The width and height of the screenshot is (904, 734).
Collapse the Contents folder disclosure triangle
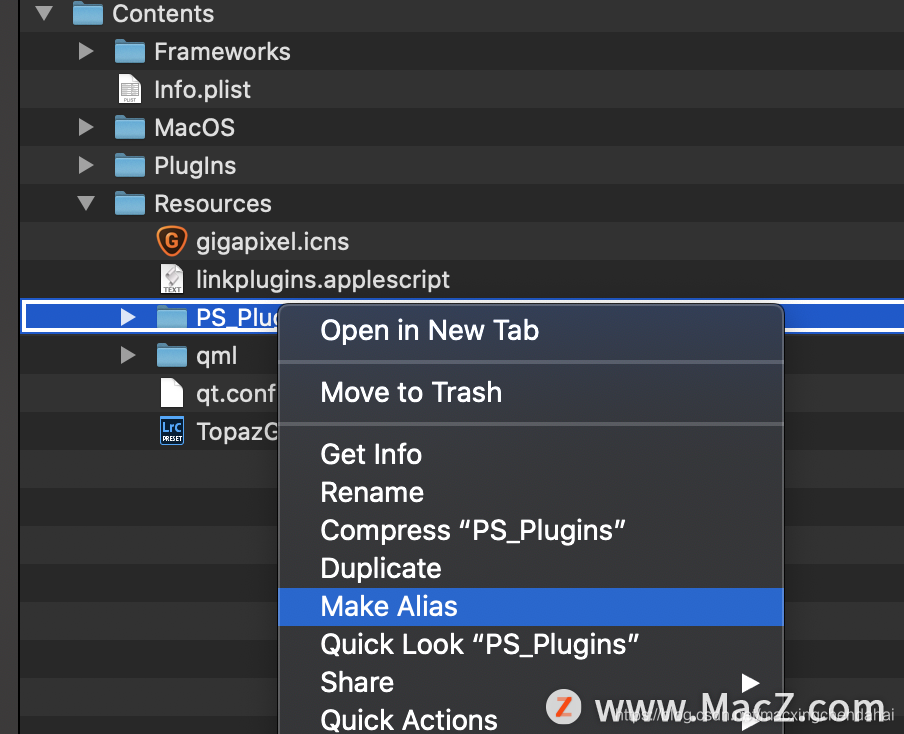(44, 13)
